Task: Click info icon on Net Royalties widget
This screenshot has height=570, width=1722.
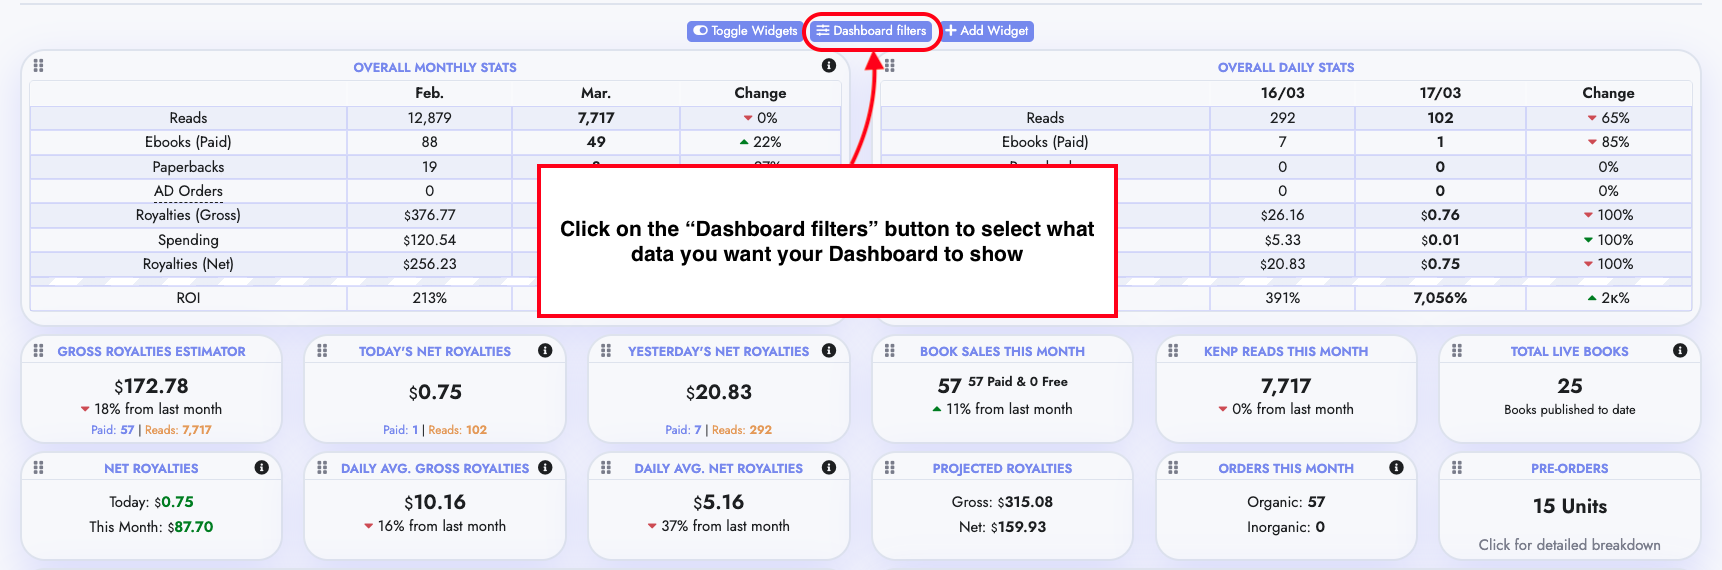Action: 261,467
